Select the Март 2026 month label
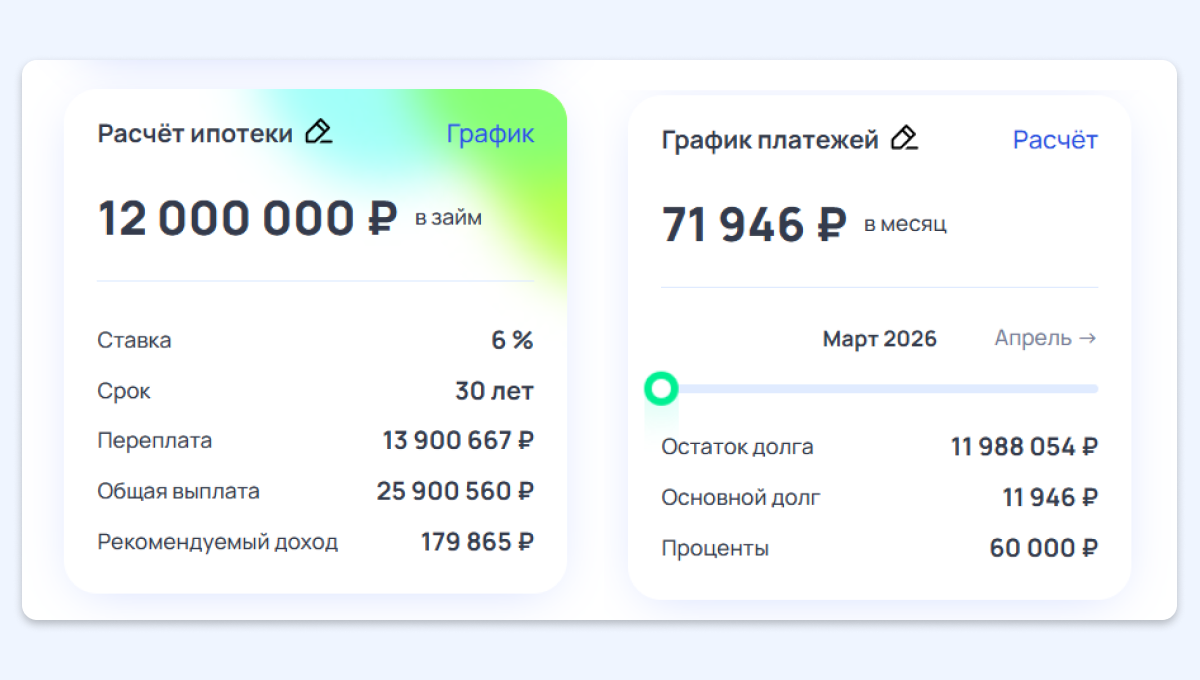This screenshot has width=1200, height=680. point(879,339)
